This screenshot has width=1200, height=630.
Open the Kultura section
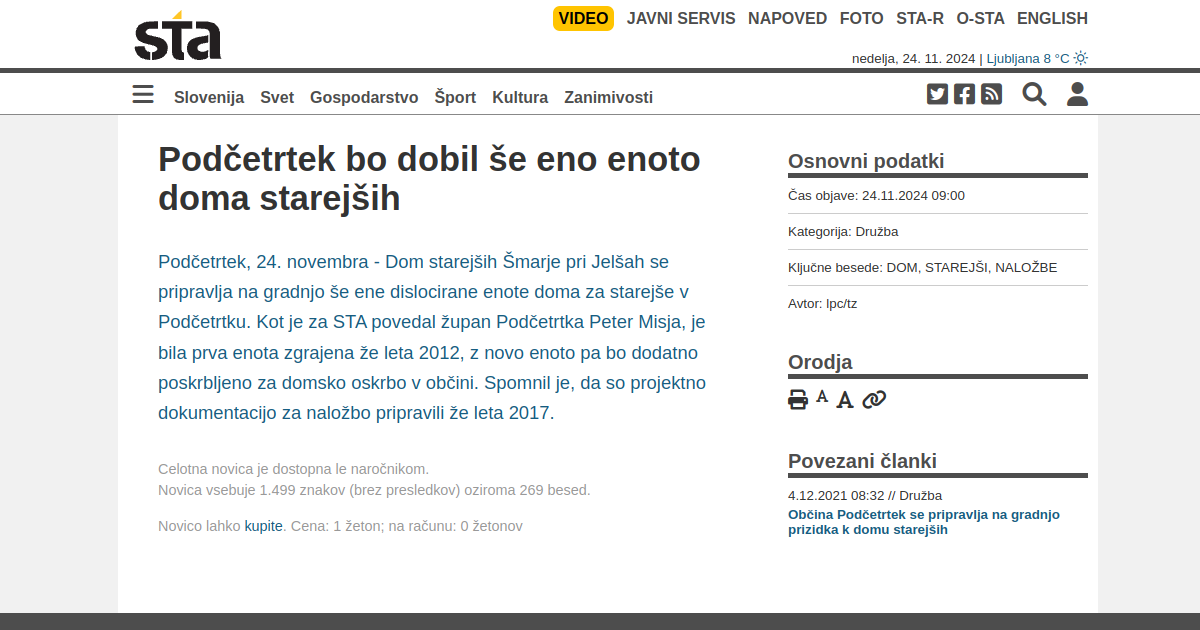[520, 97]
